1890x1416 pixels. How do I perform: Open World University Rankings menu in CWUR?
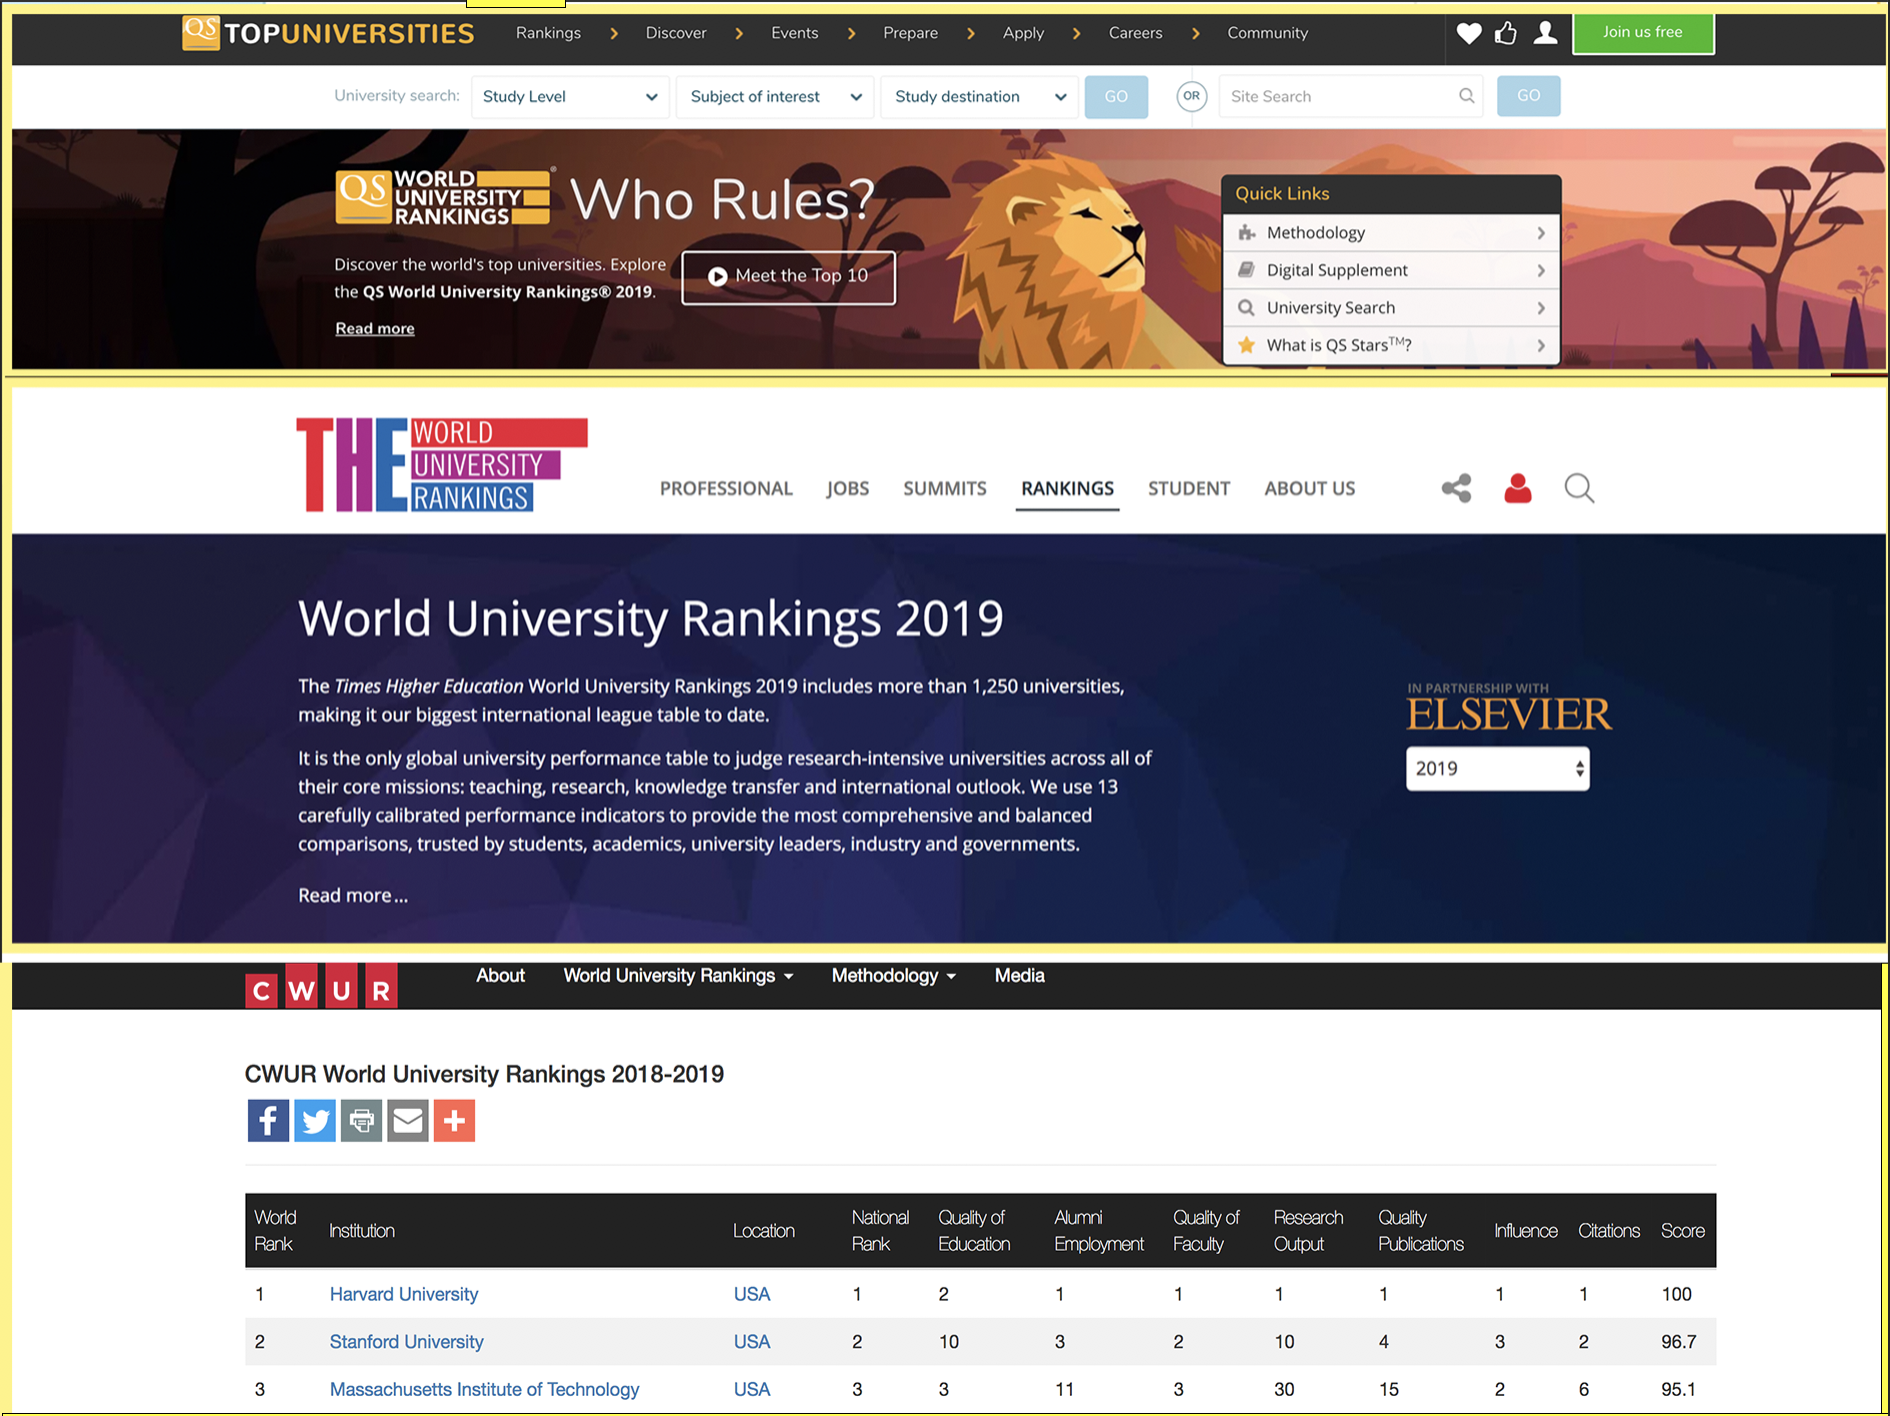coord(678,976)
